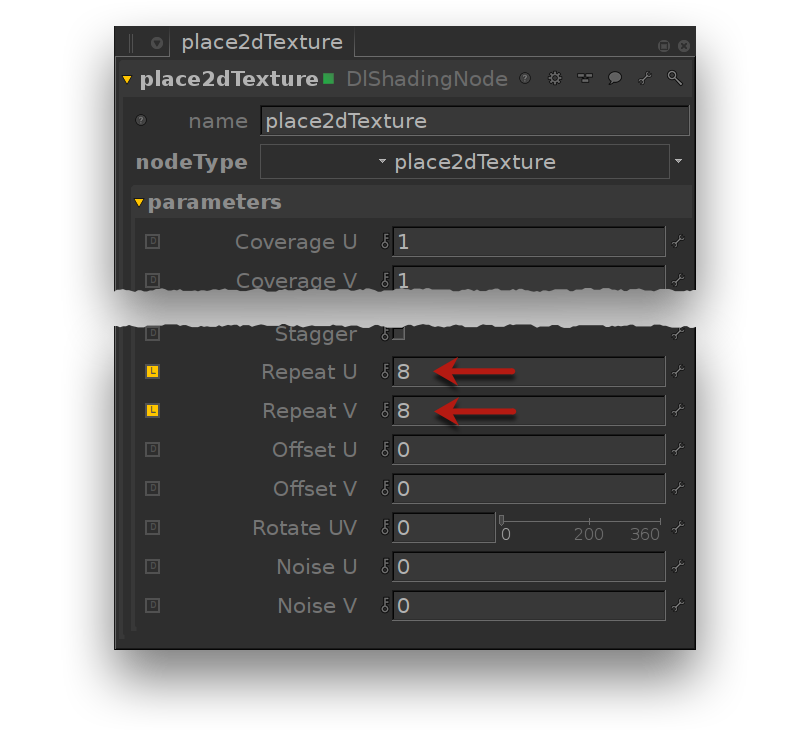Open the tab menu arrow left of place2dTexture tab
This screenshot has height=730, width=812.
[157, 44]
